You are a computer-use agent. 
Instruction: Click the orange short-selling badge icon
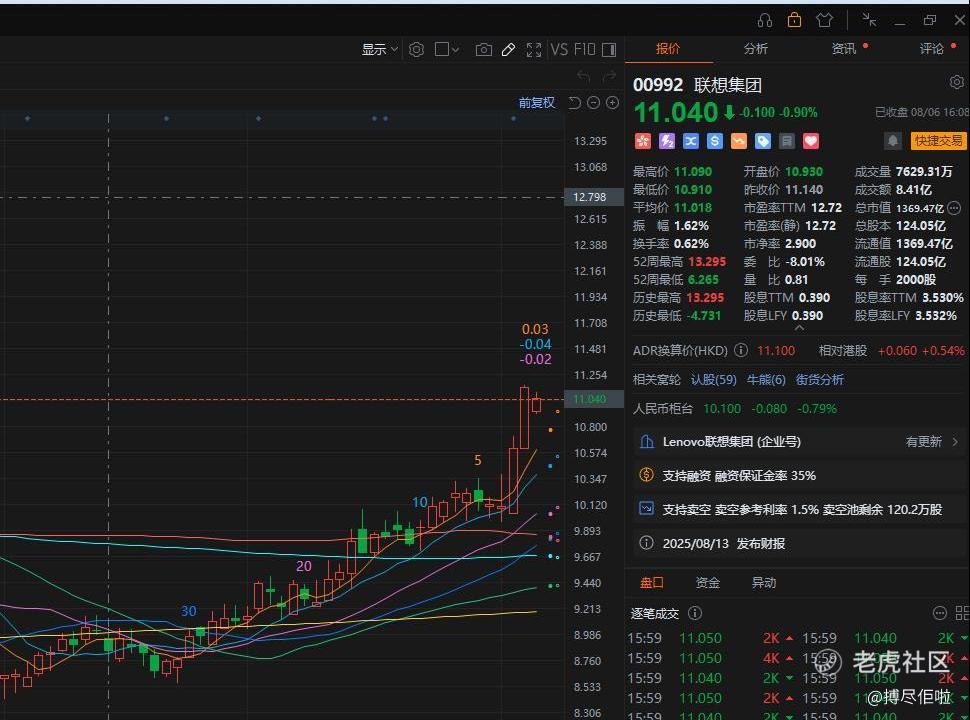pyautogui.click(x=739, y=142)
